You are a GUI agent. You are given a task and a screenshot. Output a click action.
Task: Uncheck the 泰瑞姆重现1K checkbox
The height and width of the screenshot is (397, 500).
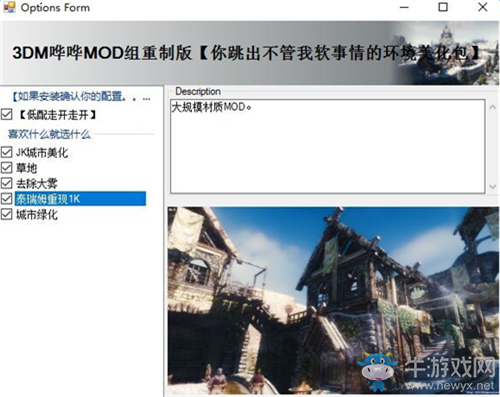coord(7,199)
